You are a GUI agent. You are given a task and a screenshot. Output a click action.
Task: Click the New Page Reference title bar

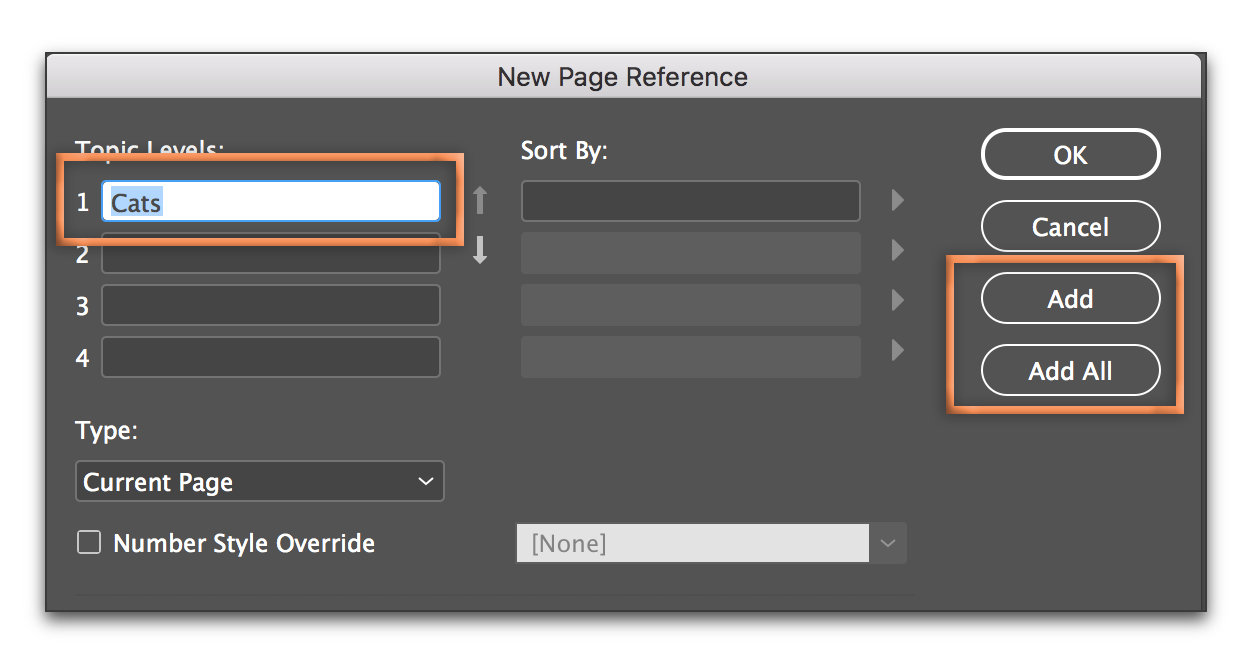pyautogui.click(x=623, y=76)
